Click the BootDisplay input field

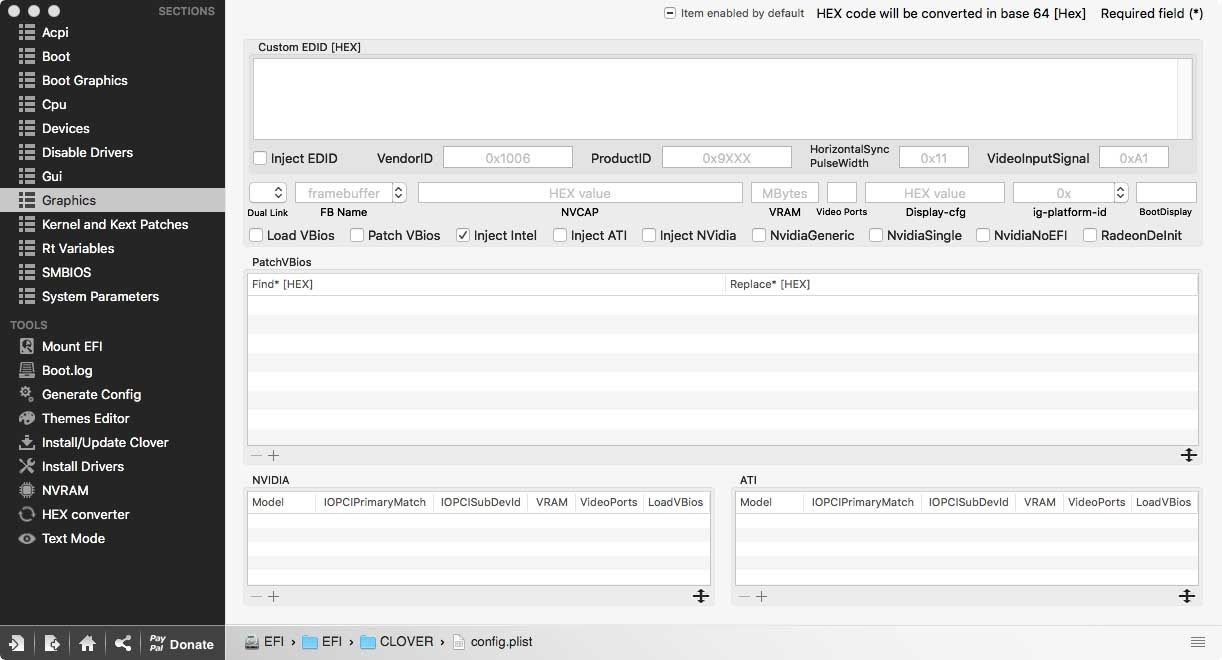coord(1166,192)
